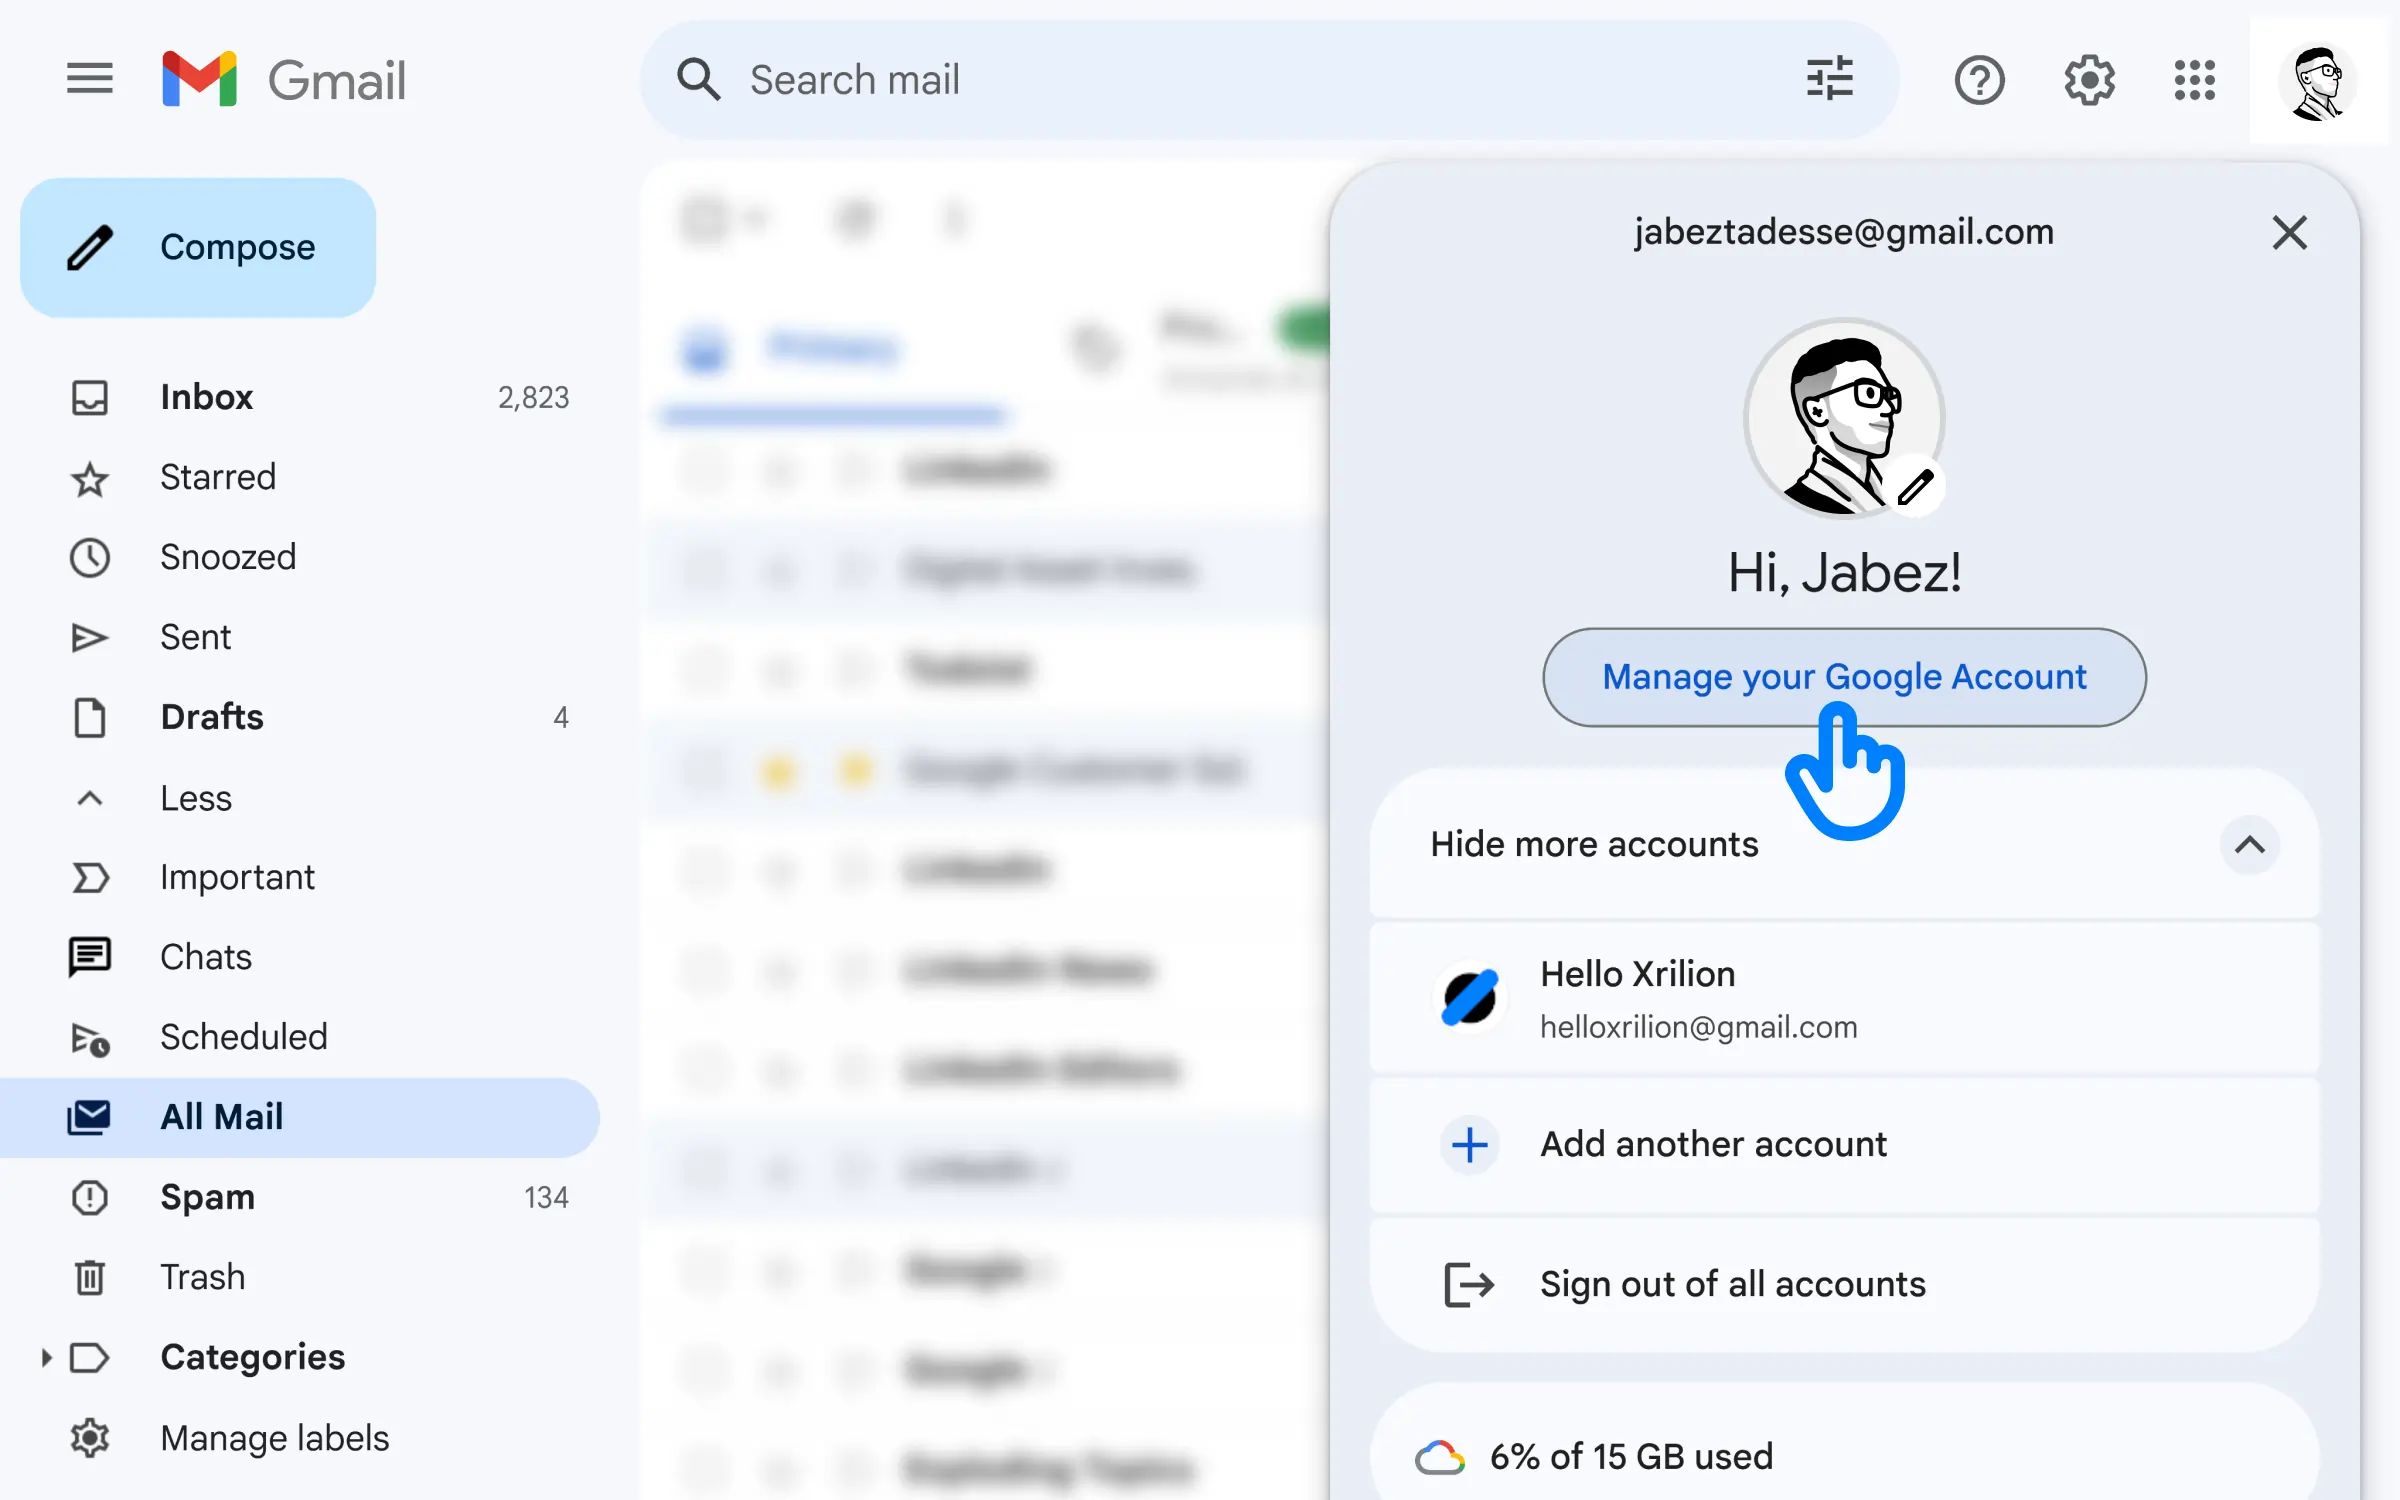Close the account panel

coord(2289,232)
